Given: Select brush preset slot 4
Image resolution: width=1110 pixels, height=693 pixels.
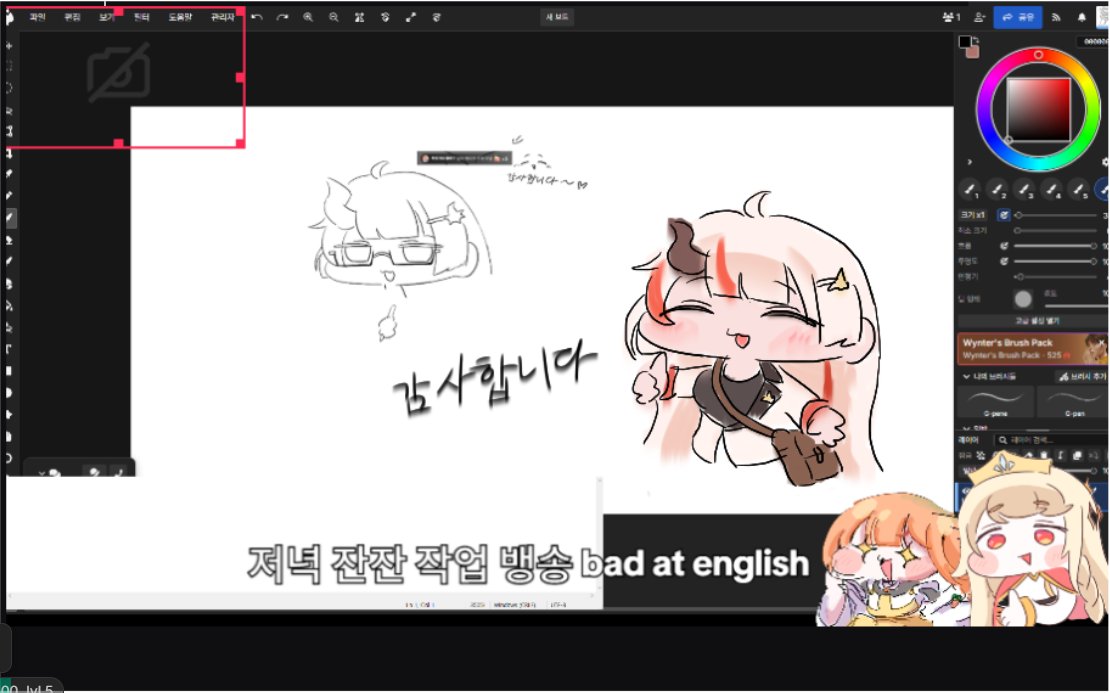Looking at the screenshot, I should (x=1051, y=190).
